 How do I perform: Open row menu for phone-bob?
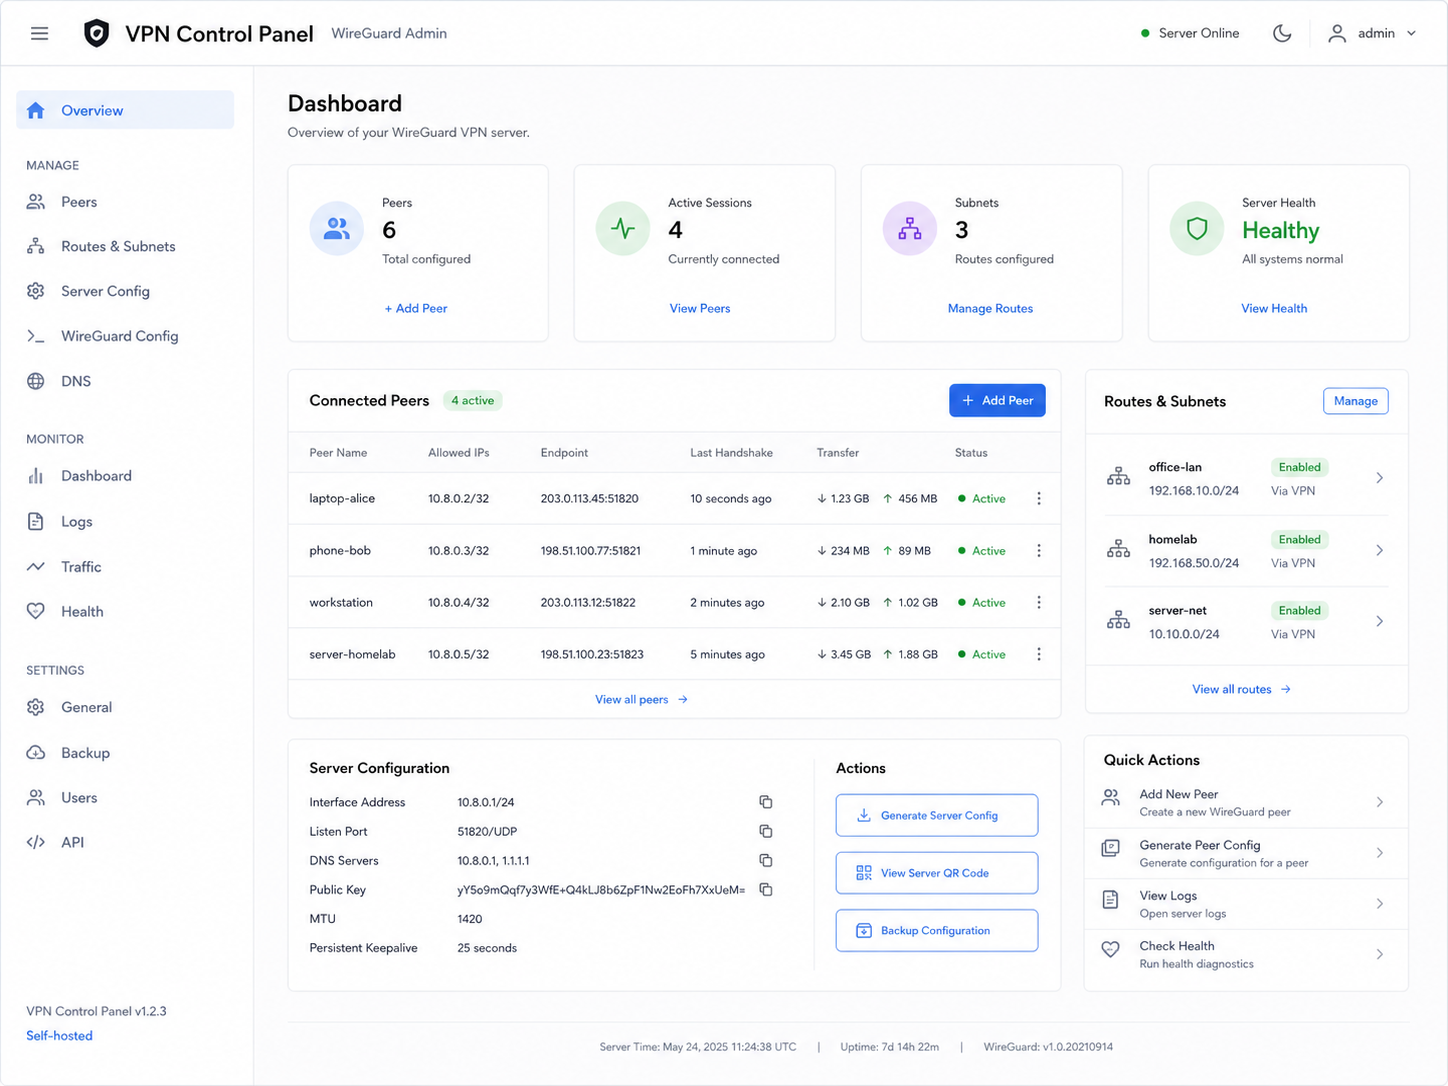coord(1039,550)
